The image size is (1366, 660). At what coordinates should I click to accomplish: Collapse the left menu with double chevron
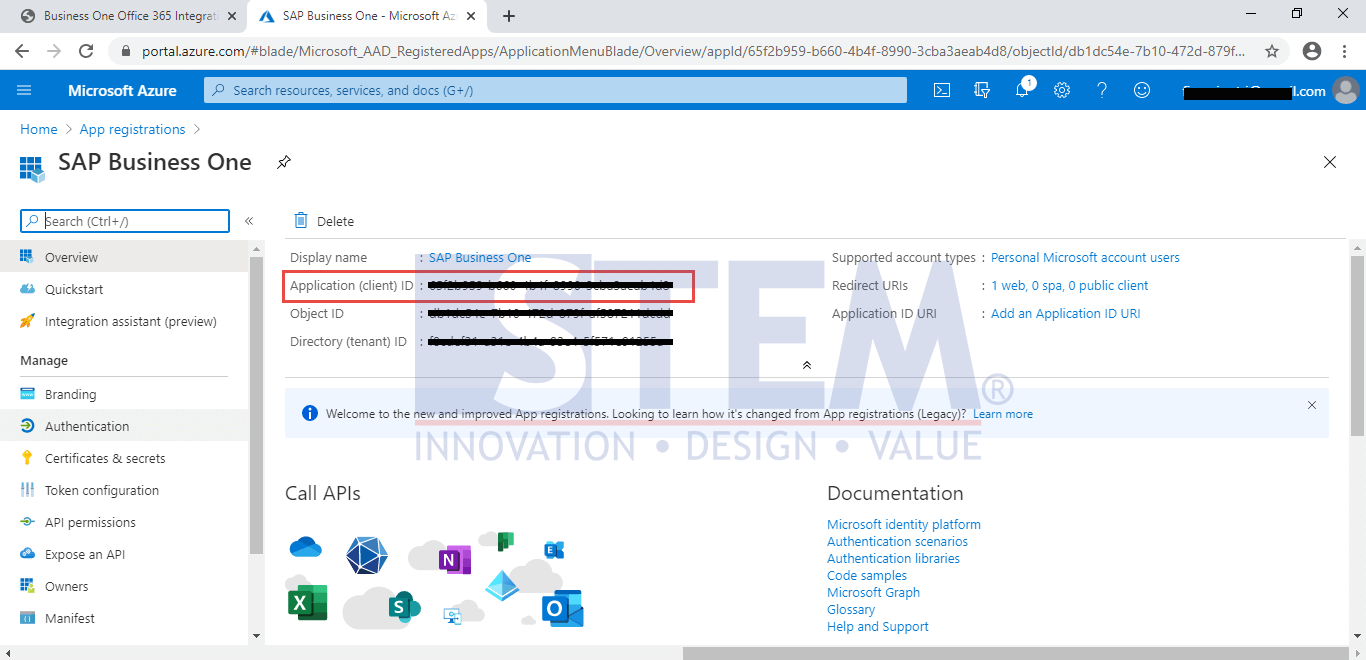click(x=249, y=221)
